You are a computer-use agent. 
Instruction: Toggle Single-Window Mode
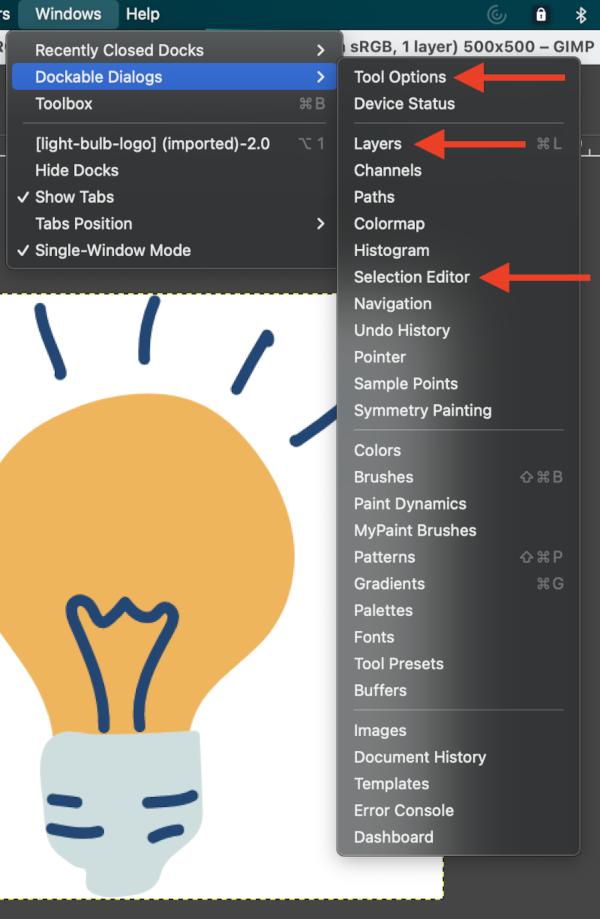pos(112,250)
